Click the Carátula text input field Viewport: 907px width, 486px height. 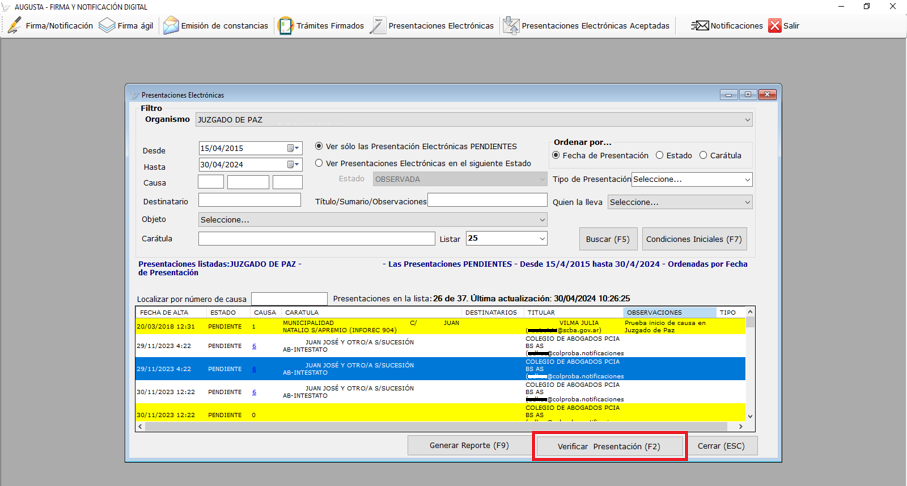pos(316,239)
